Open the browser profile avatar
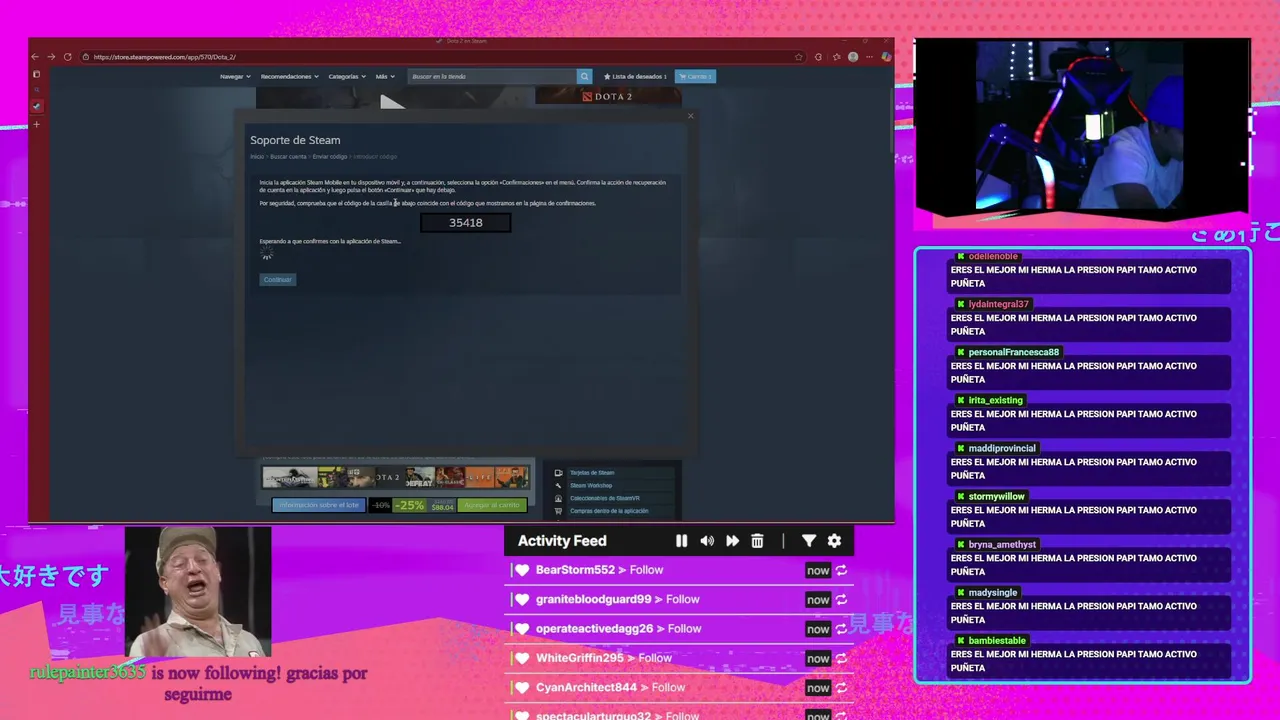Screen dimensions: 1280x720 pos(853,57)
